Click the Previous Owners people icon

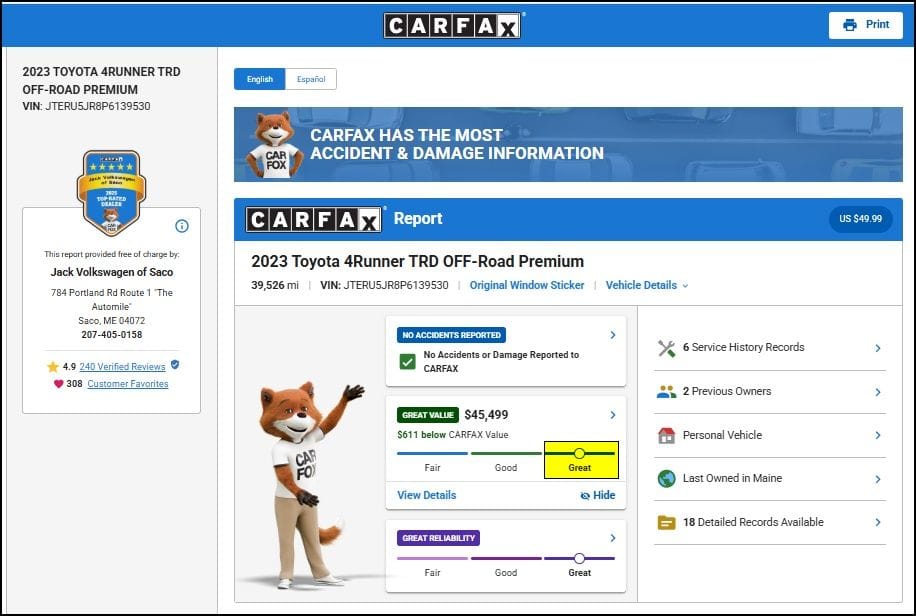[x=667, y=392]
